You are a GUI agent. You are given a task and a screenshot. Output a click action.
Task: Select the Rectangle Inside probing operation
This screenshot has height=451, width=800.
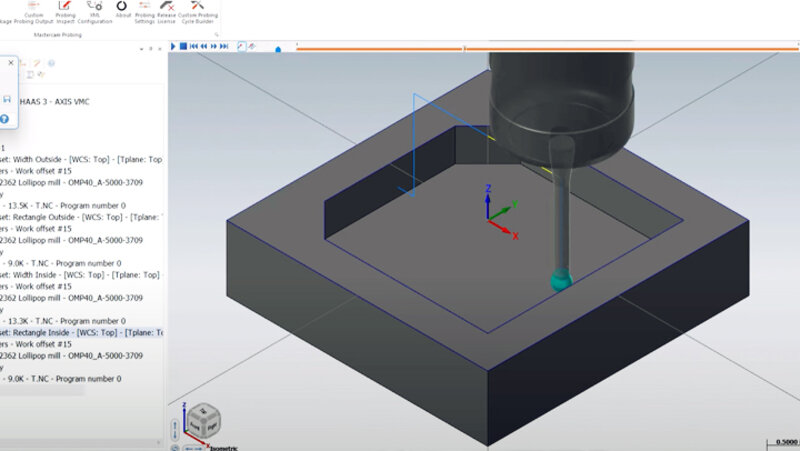point(80,332)
